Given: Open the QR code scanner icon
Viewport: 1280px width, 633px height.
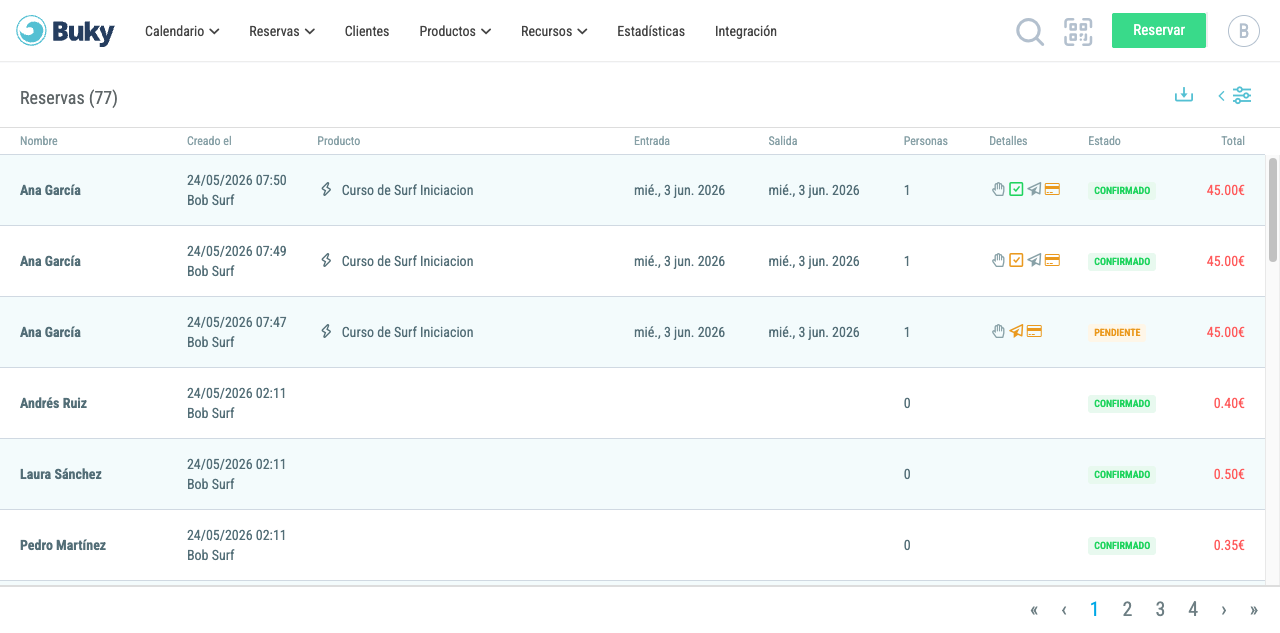Looking at the screenshot, I should tap(1078, 32).
